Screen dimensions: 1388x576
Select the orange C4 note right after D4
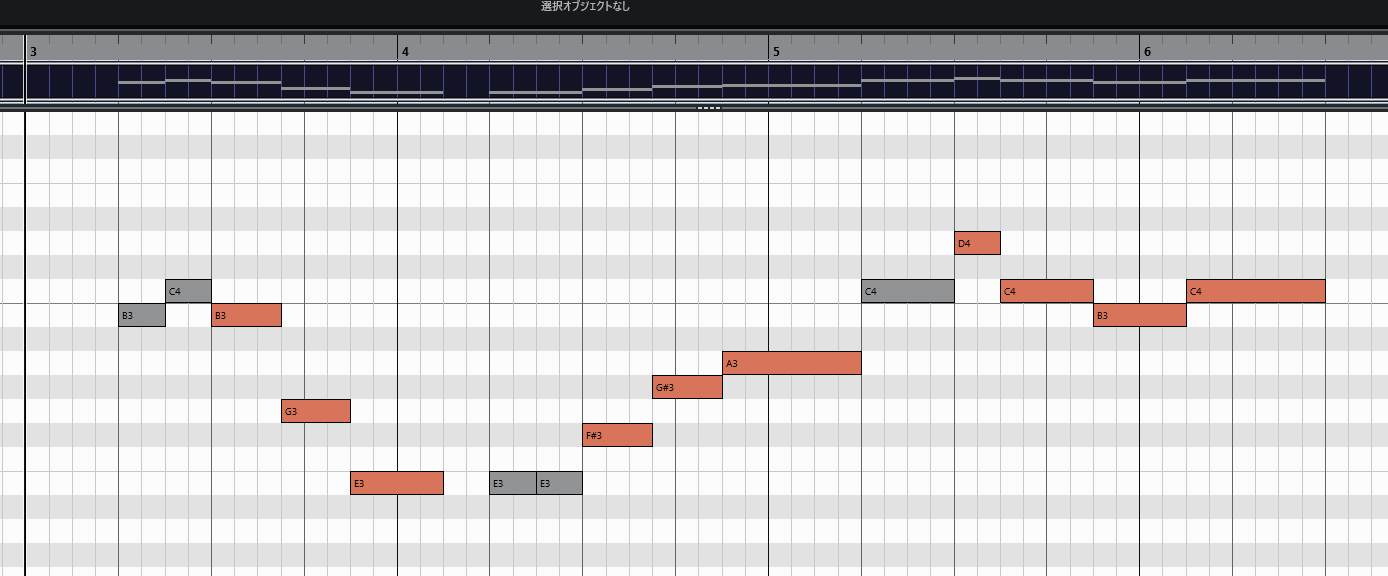coord(1046,291)
